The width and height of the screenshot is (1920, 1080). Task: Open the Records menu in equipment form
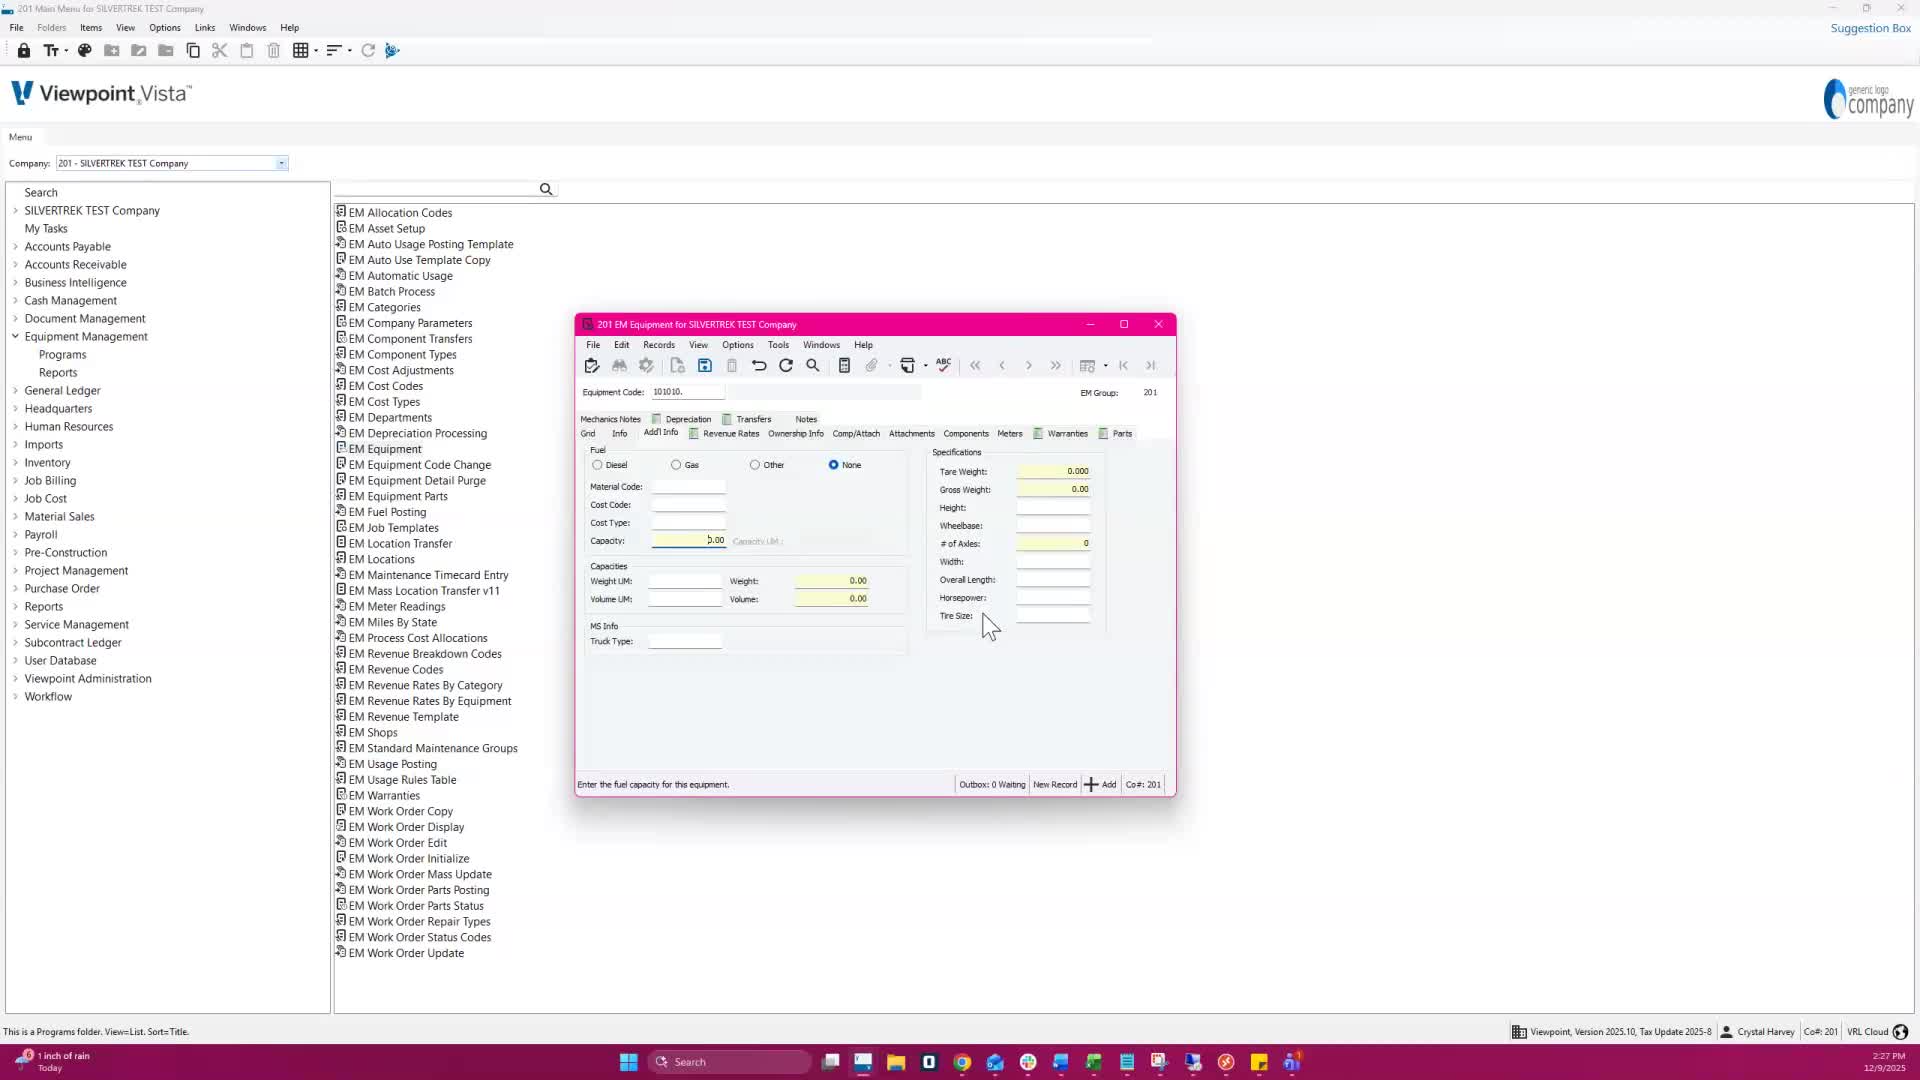tap(658, 345)
